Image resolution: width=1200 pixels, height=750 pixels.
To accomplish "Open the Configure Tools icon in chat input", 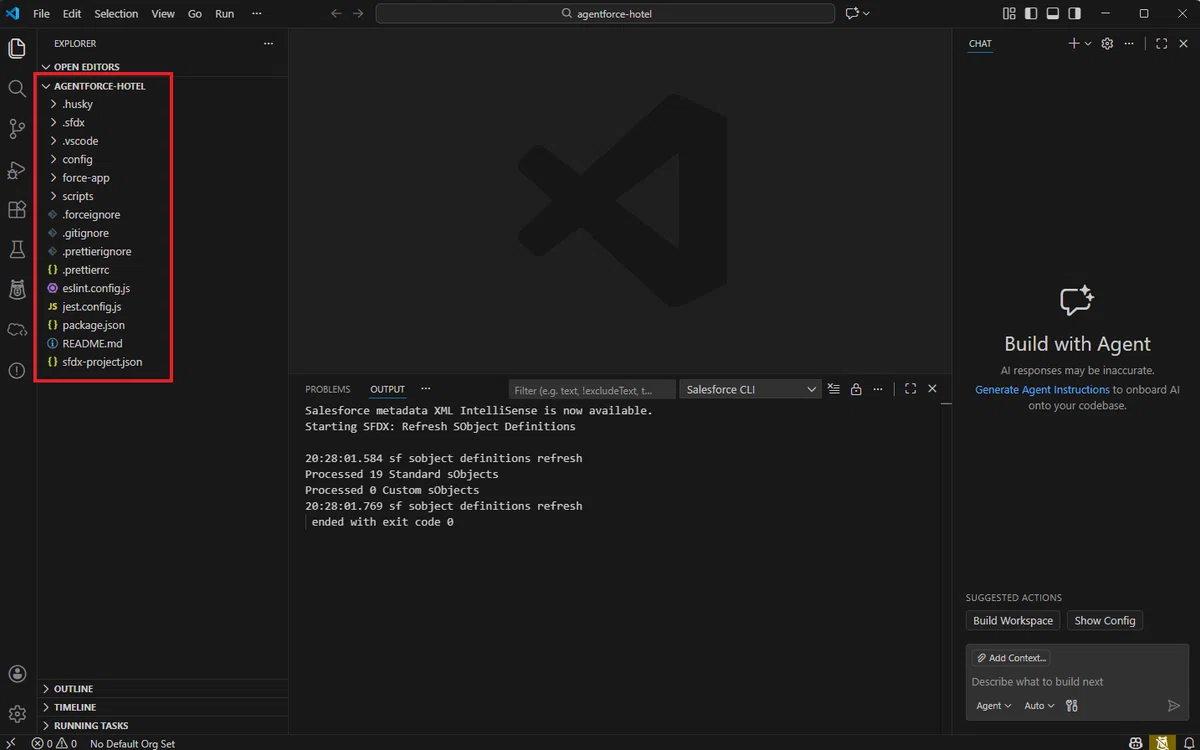I will [1072, 706].
